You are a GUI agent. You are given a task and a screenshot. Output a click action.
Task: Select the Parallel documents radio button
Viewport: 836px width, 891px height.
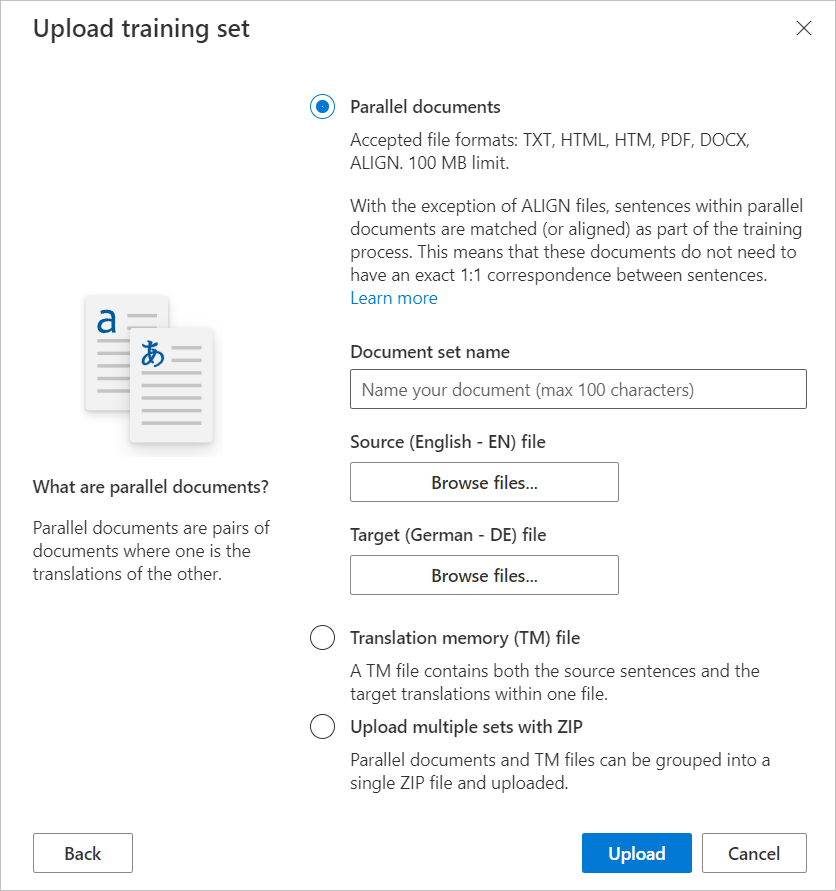pos(322,106)
